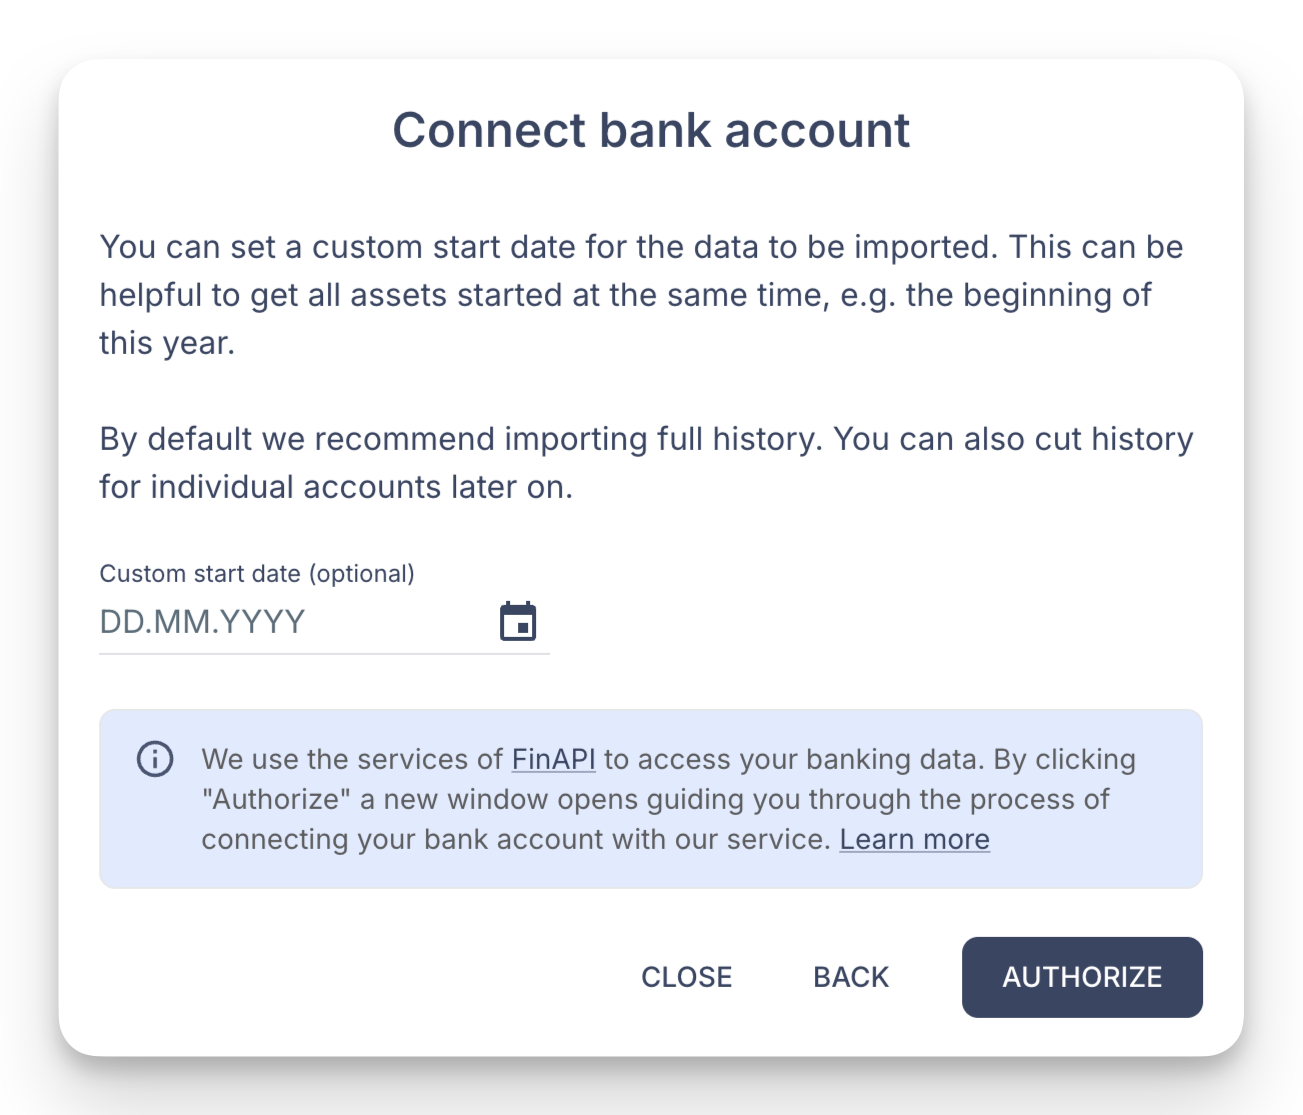Click the "this year." text line
The width and height of the screenshot is (1303, 1115).
[x=167, y=343]
